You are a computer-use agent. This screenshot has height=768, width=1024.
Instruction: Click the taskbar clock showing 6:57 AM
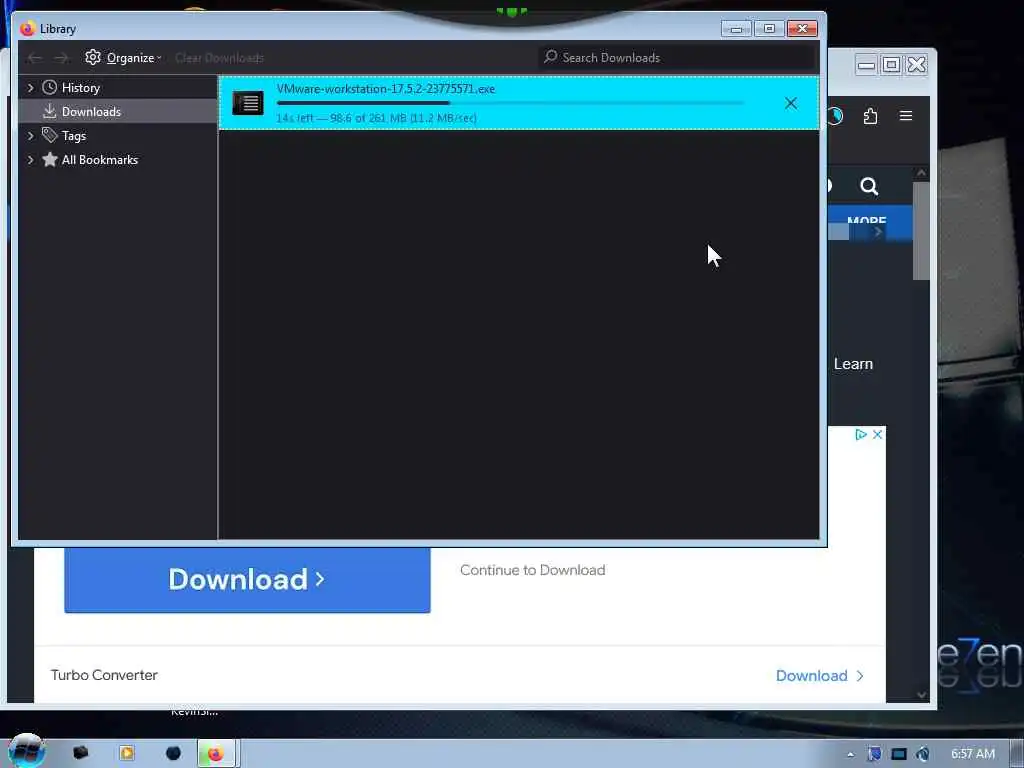click(973, 754)
